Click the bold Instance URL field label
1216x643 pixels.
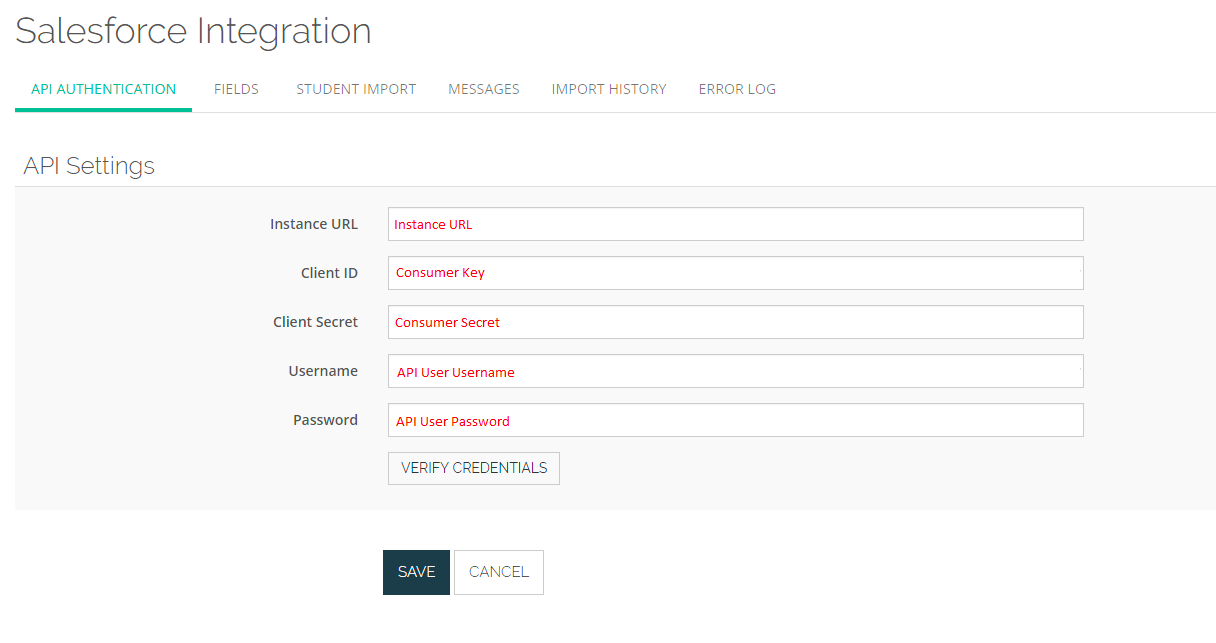(x=313, y=224)
